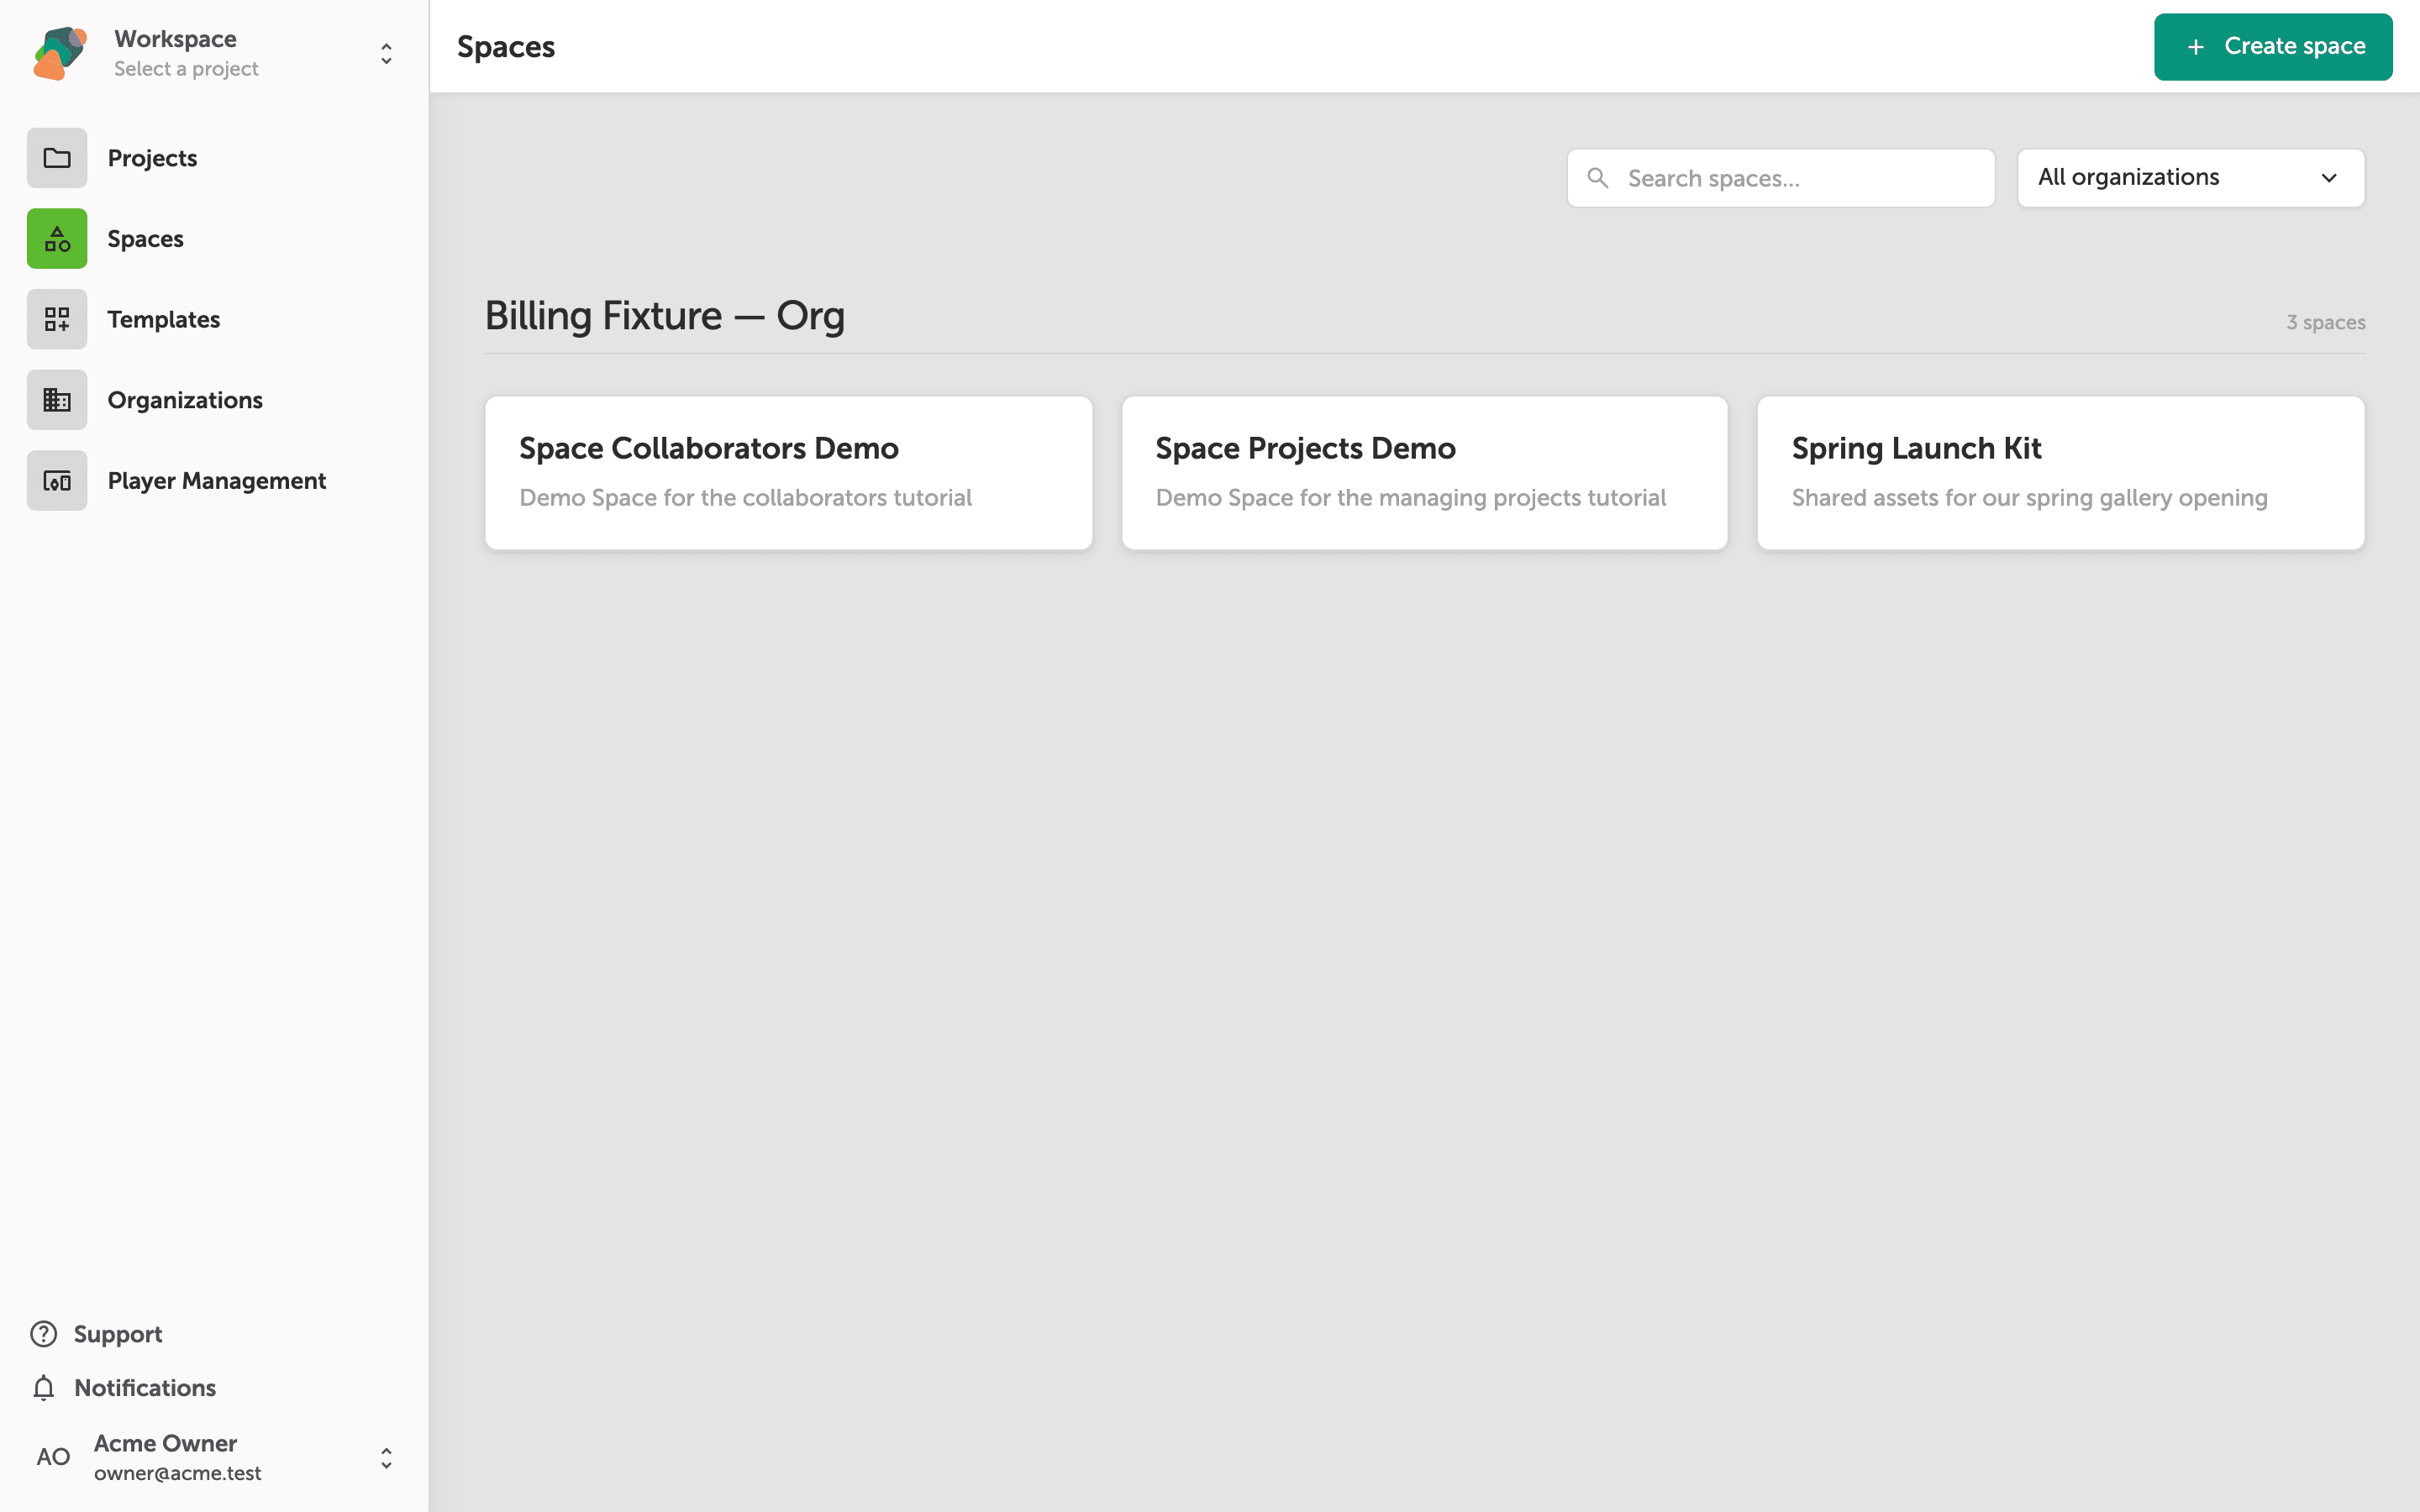
Task: Open the Projects folder icon
Action: pyautogui.click(x=57, y=158)
